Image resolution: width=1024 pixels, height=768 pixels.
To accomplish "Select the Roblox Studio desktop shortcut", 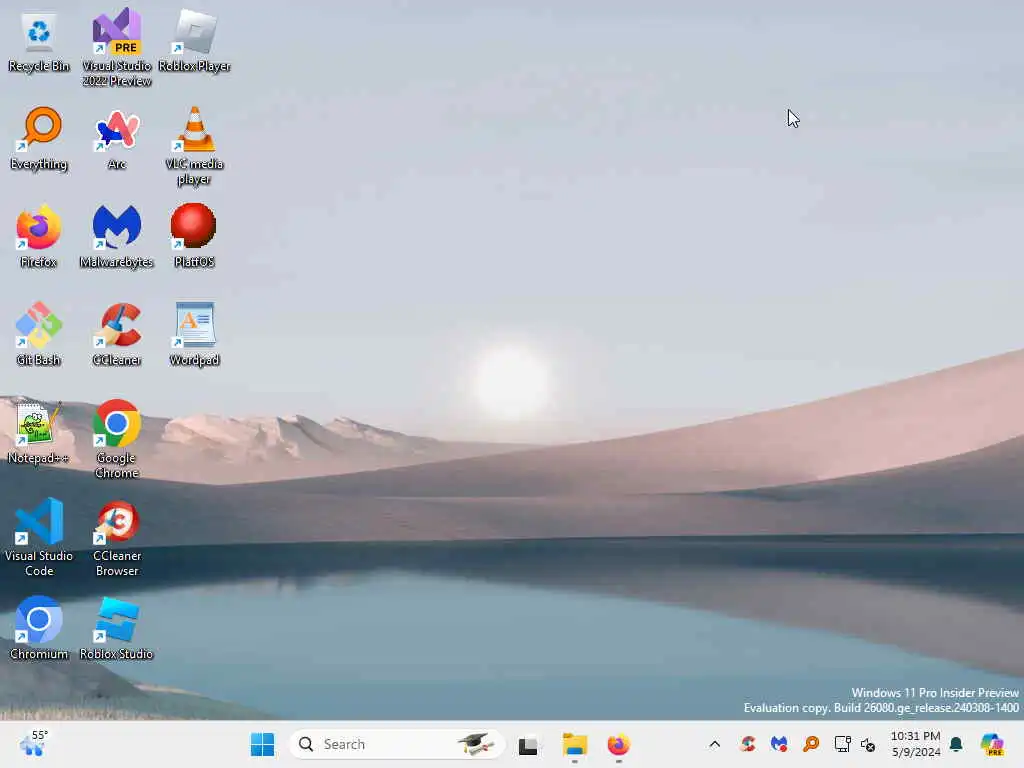I will [x=116, y=628].
